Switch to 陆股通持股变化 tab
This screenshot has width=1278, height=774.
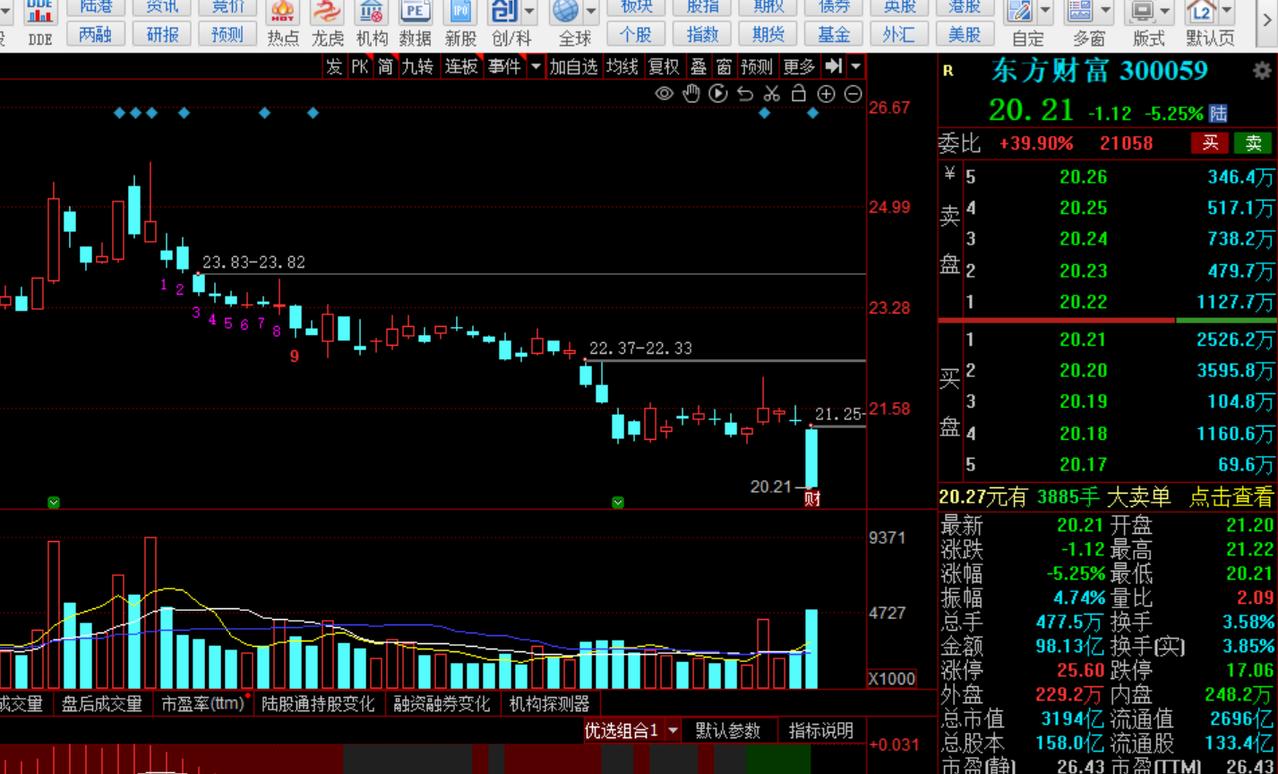tap(318, 704)
